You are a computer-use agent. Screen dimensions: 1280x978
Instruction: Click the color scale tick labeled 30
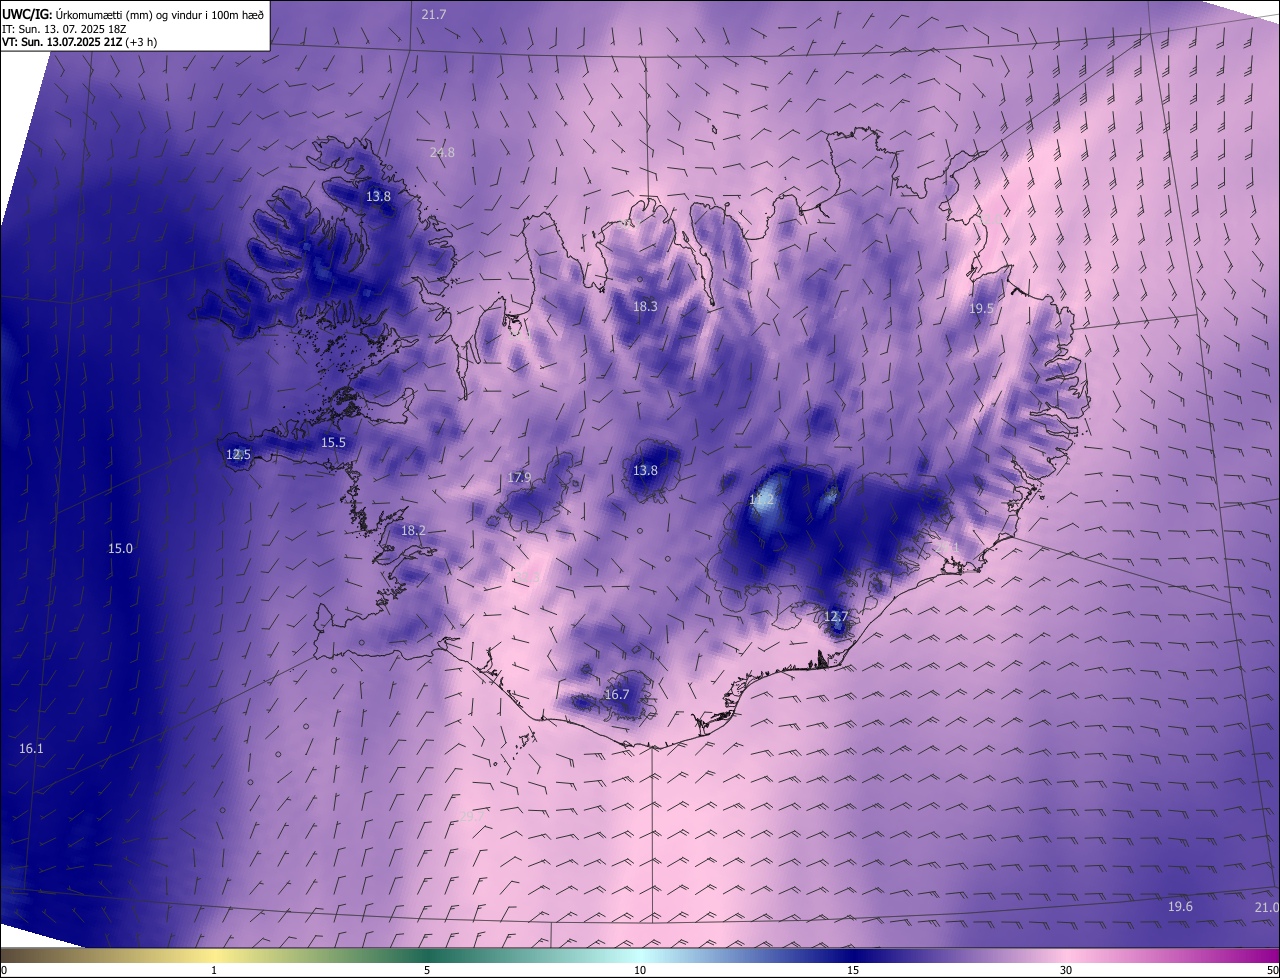[1066, 970]
